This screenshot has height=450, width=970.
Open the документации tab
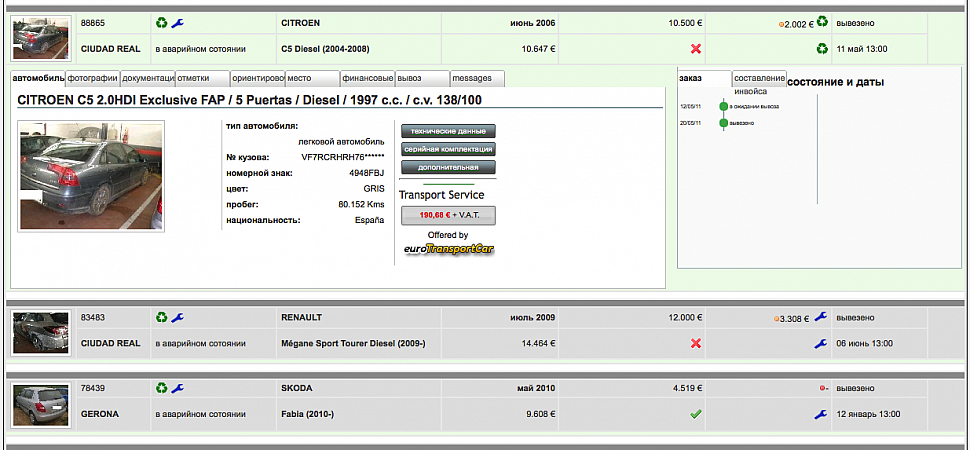point(148,79)
